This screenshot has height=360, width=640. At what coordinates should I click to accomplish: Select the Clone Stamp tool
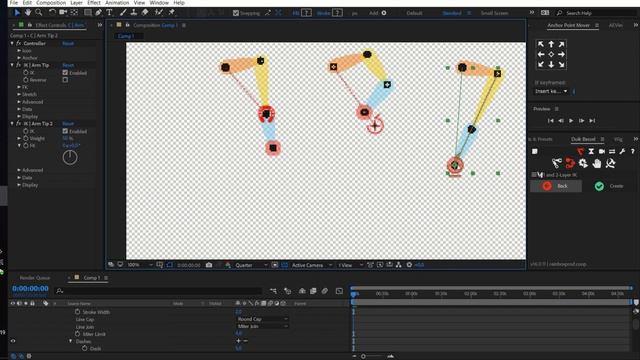click(133, 13)
